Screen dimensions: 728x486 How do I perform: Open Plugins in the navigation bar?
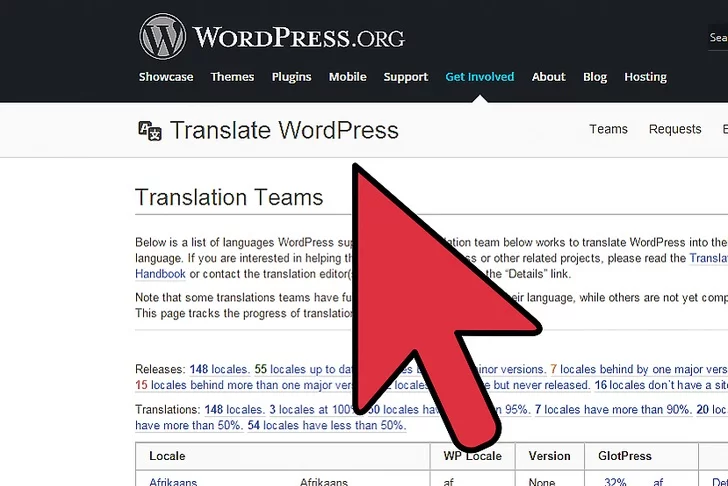point(291,77)
